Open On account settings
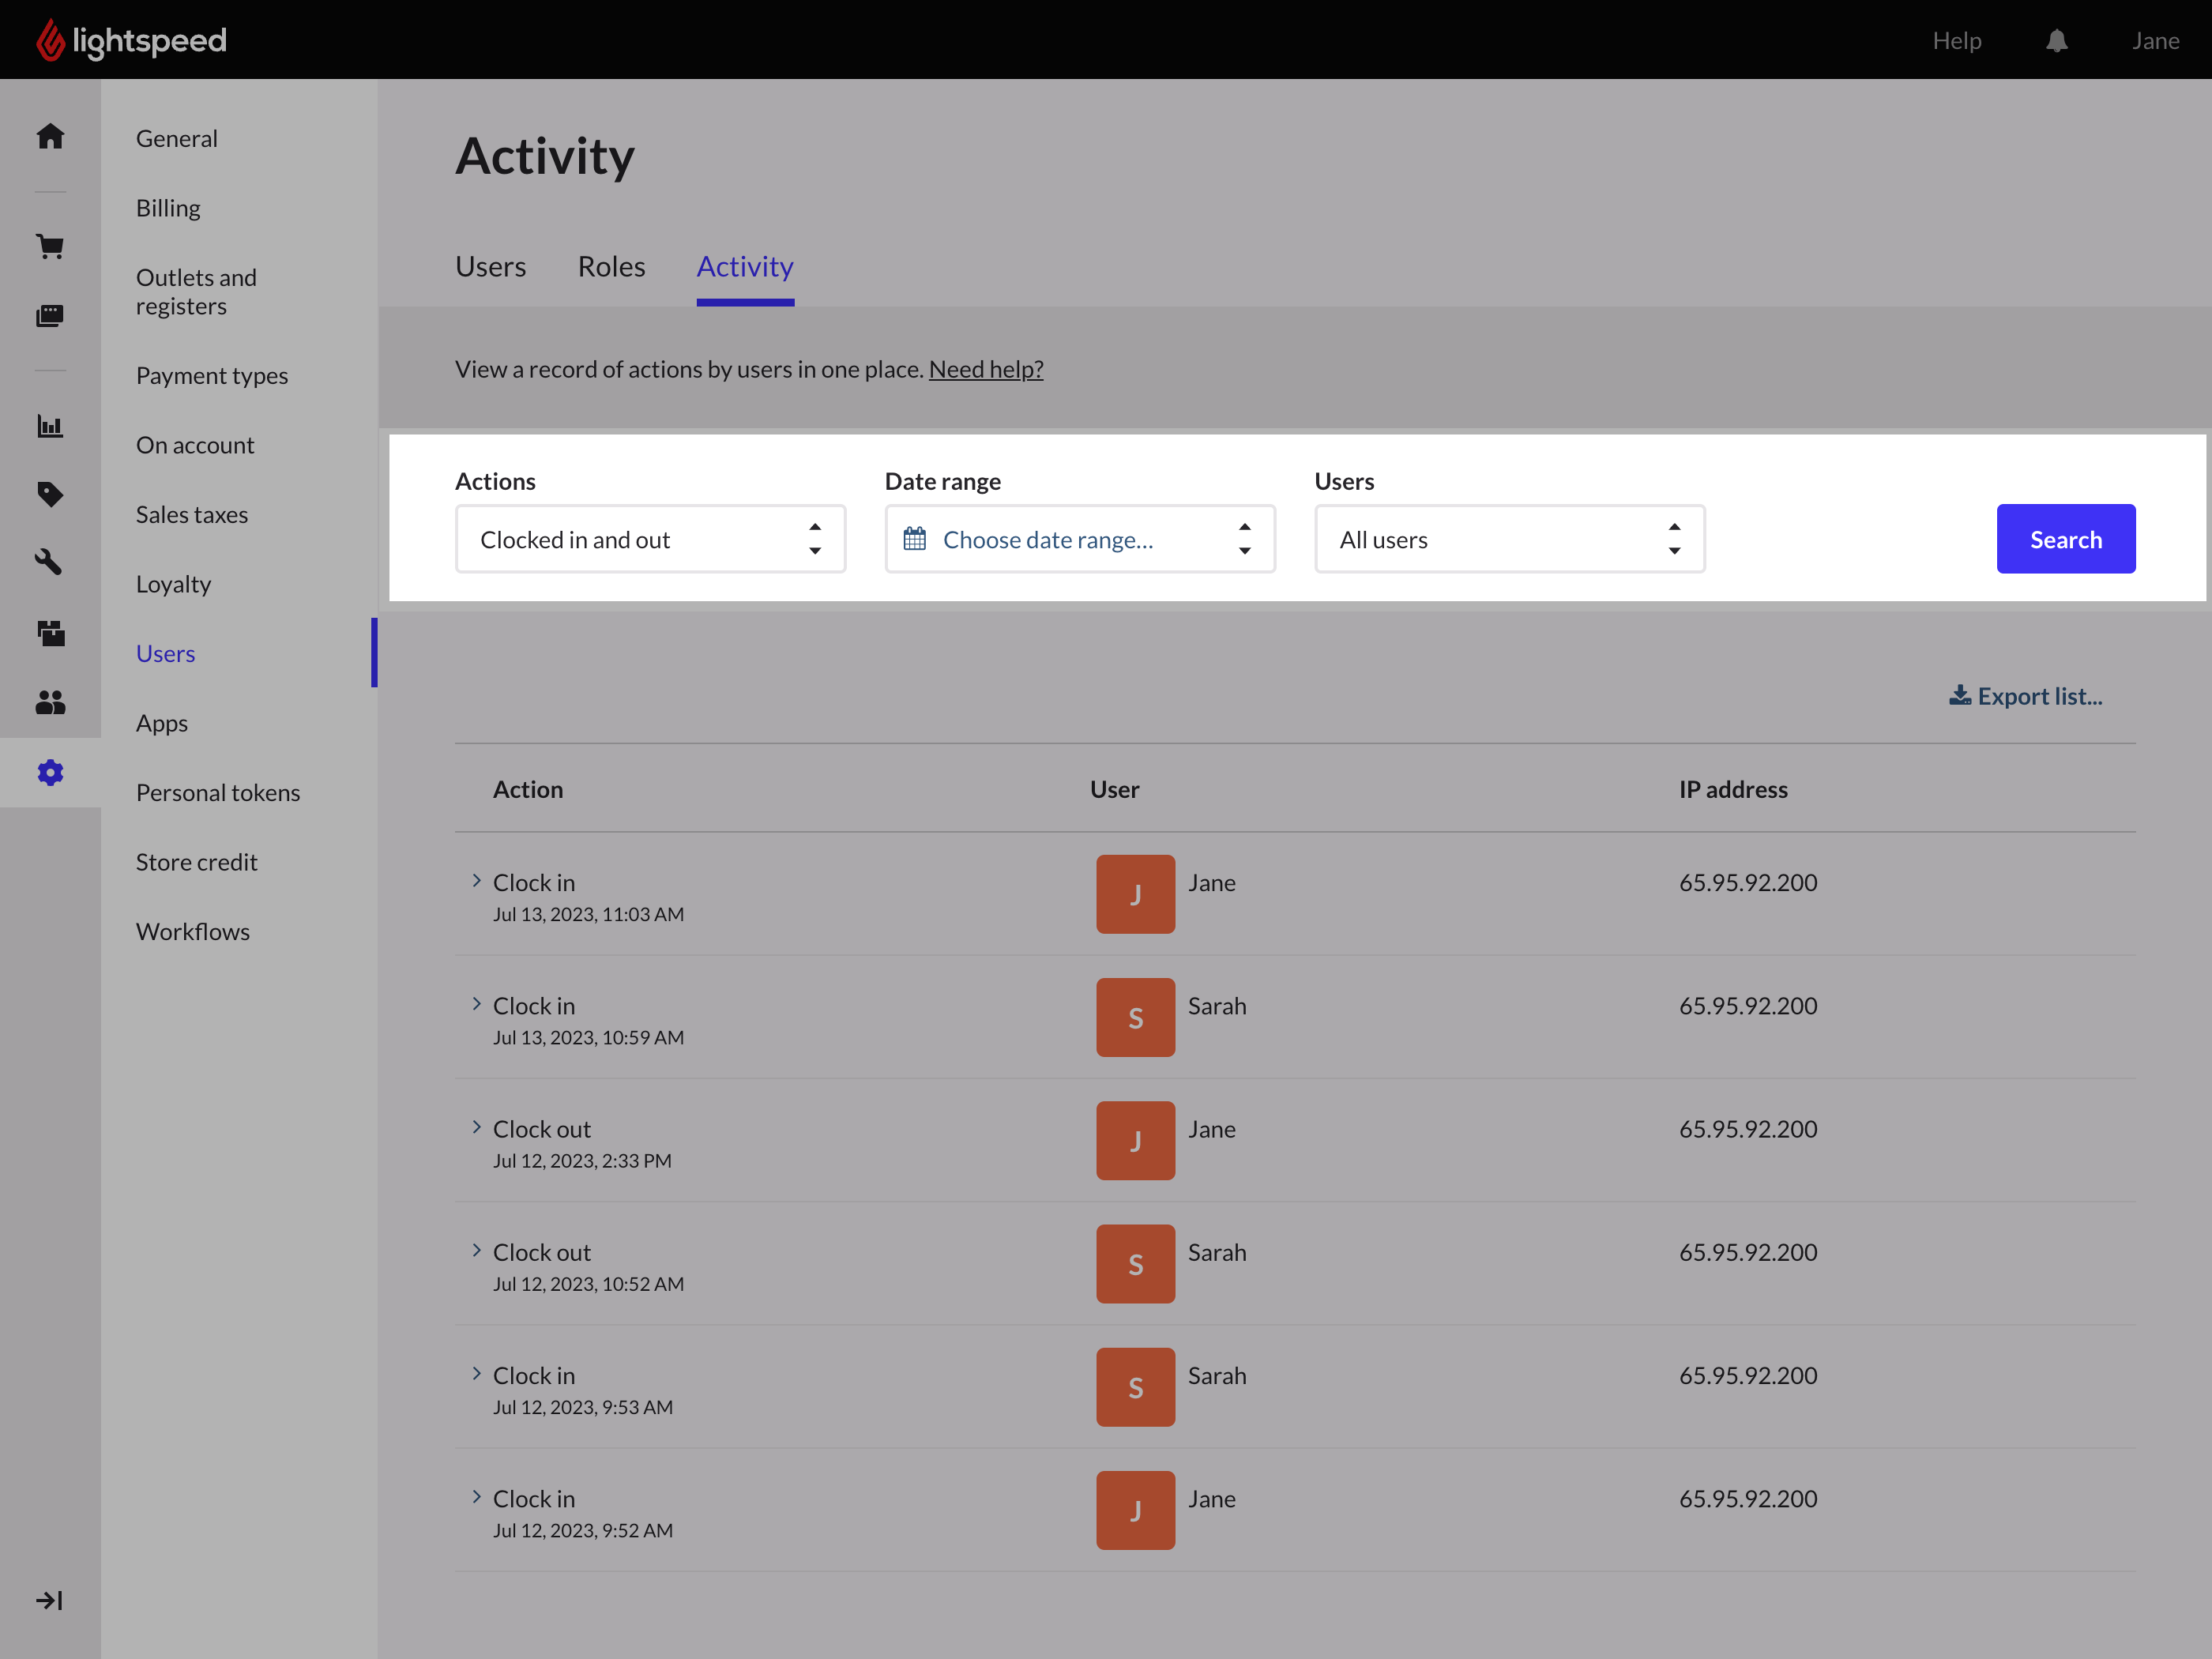The height and width of the screenshot is (1659, 2212). [194, 445]
